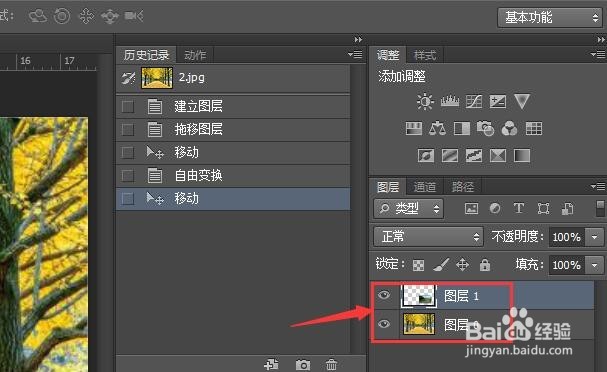Screen dimensions: 607x372
Task: Switch to 图层 tab
Action: tap(388, 187)
